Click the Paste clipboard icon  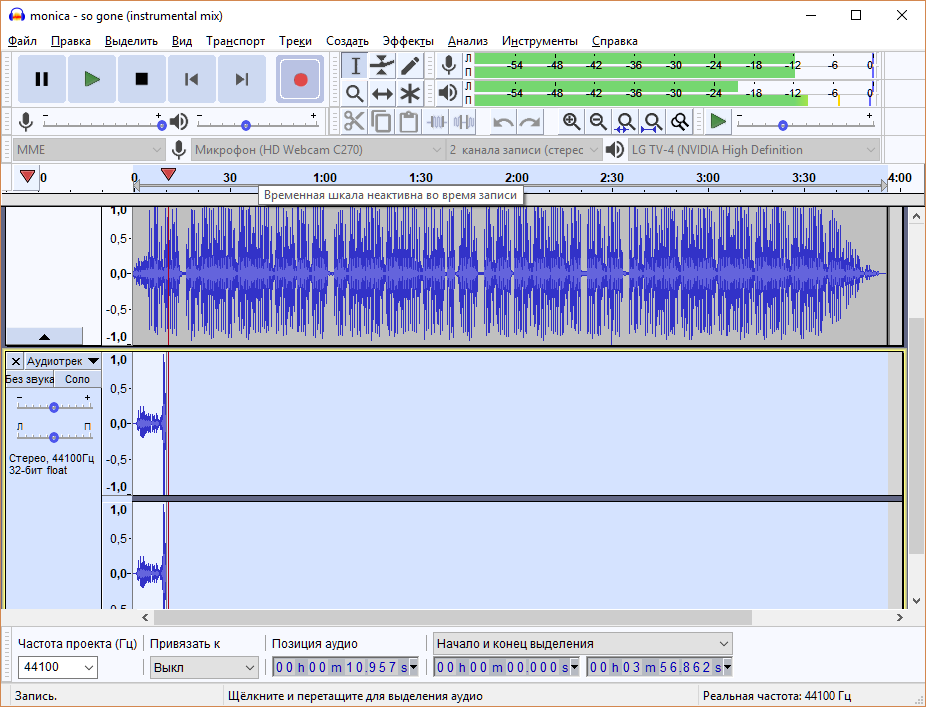(409, 122)
